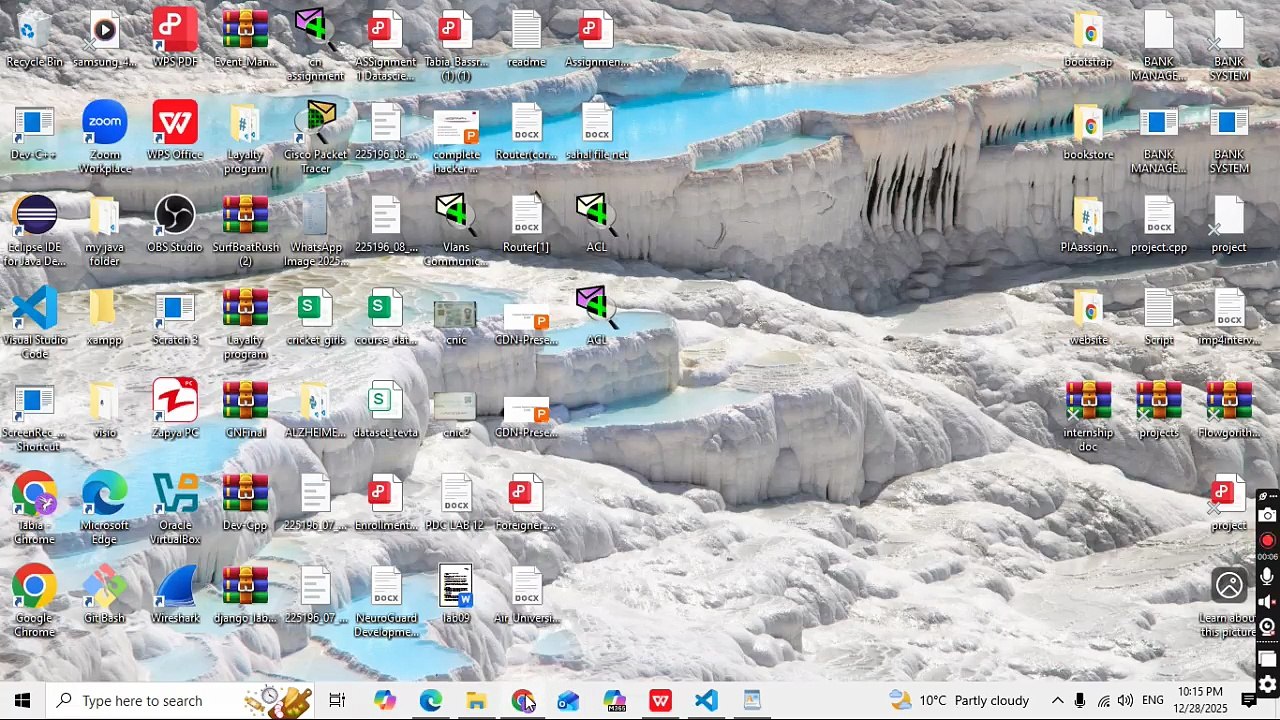
Task: Select the readme text file
Action: click(x=526, y=40)
